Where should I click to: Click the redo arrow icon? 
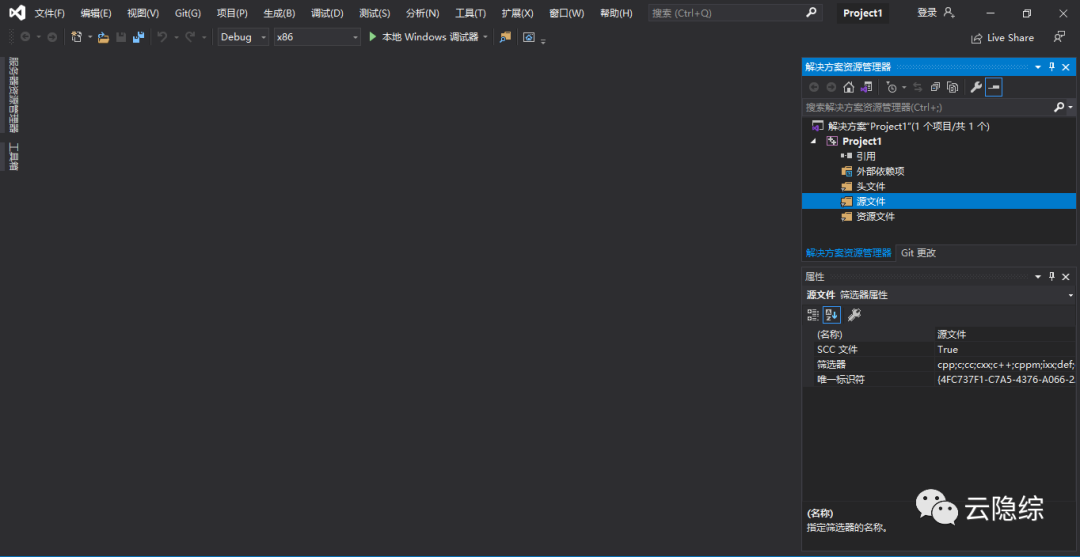pos(190,37)
